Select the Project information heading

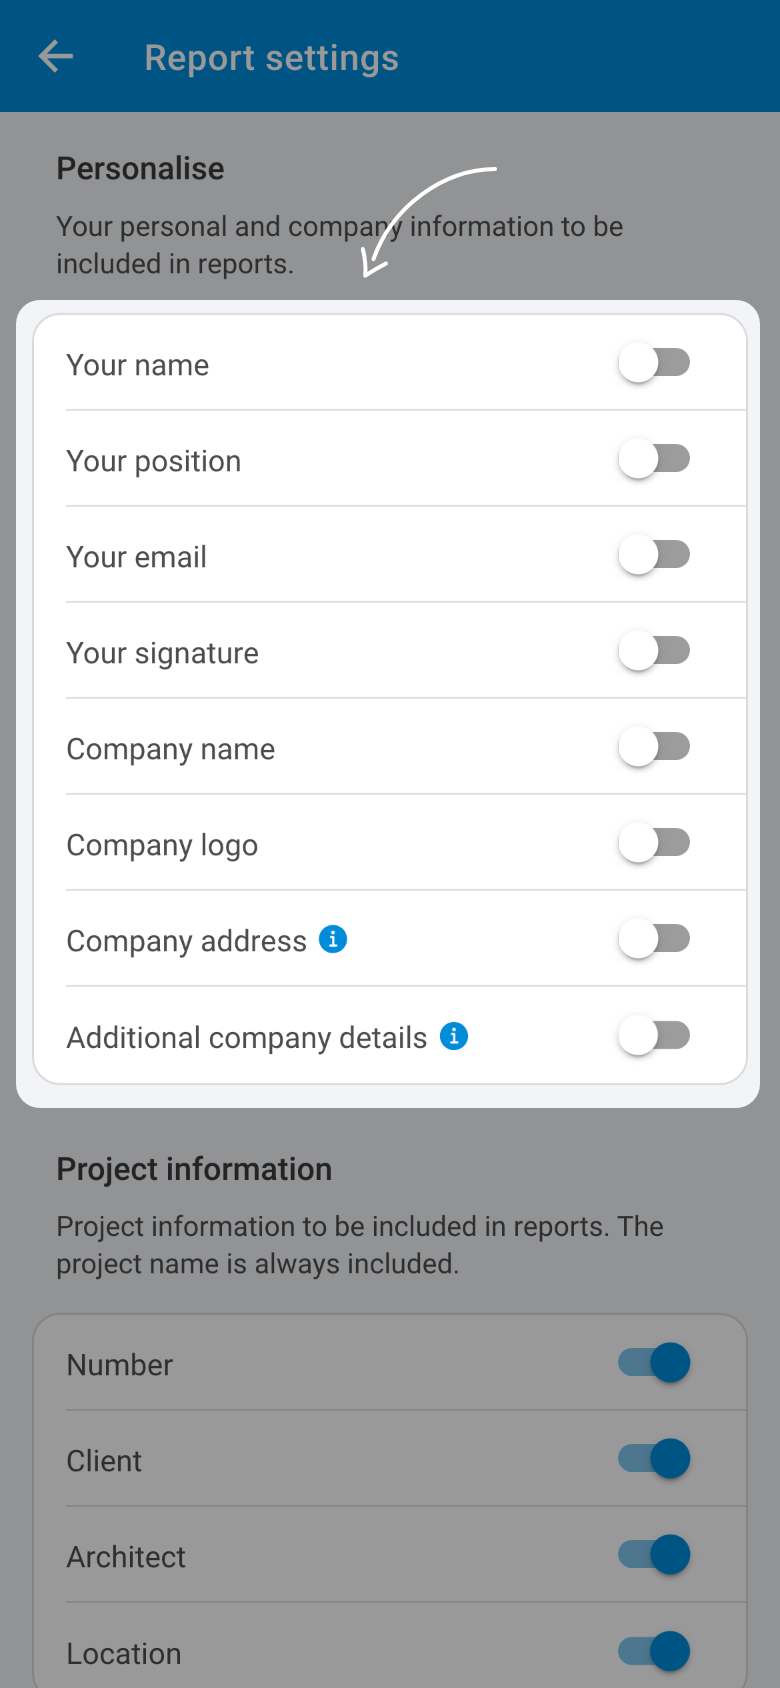pos(194,1169)
